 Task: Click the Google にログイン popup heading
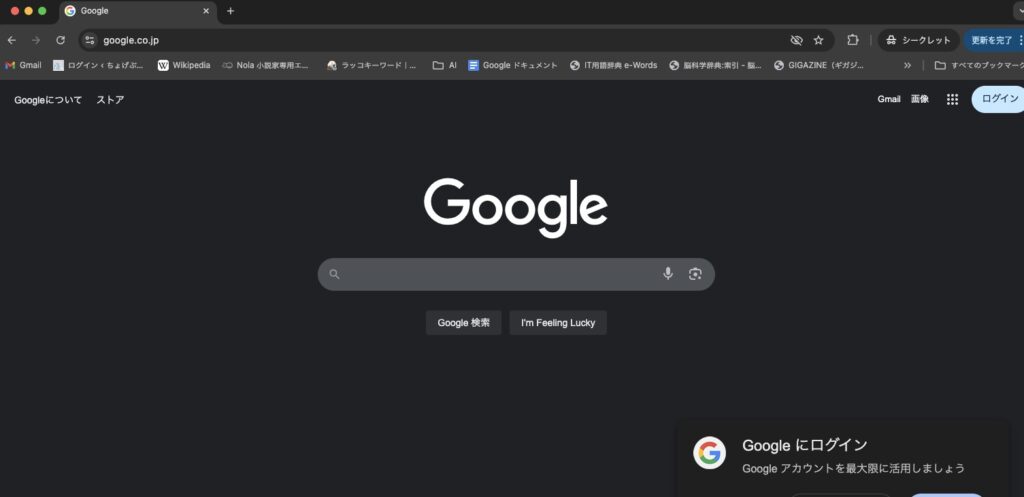(805, 445)
